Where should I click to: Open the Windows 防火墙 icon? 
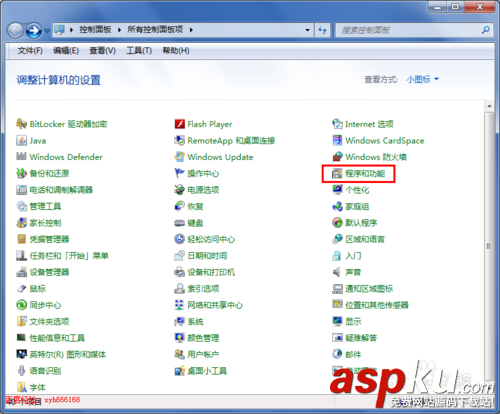337,157
